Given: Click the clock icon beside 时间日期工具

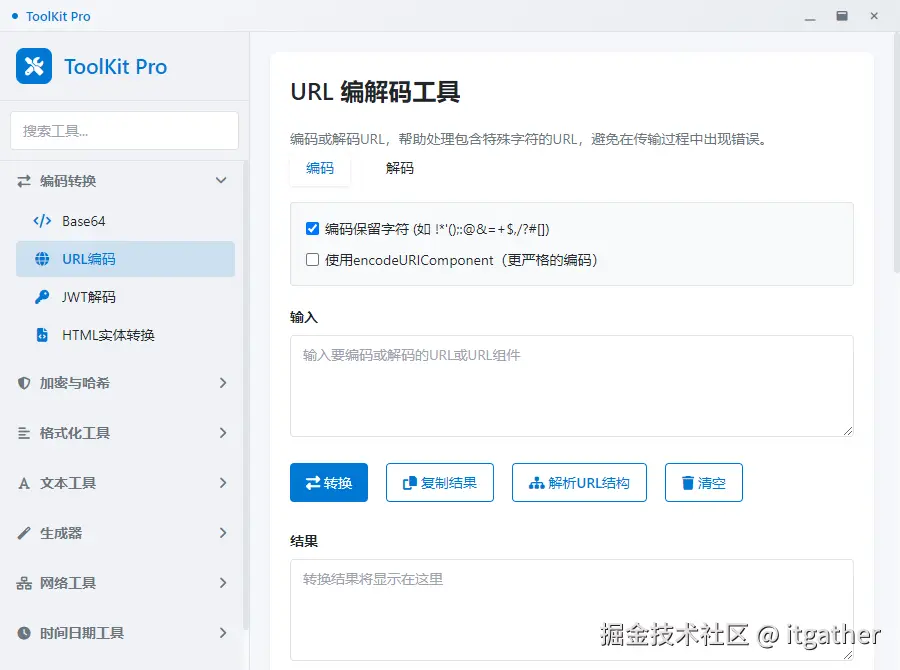Looking at the screenshot, I should coord(24,633).
